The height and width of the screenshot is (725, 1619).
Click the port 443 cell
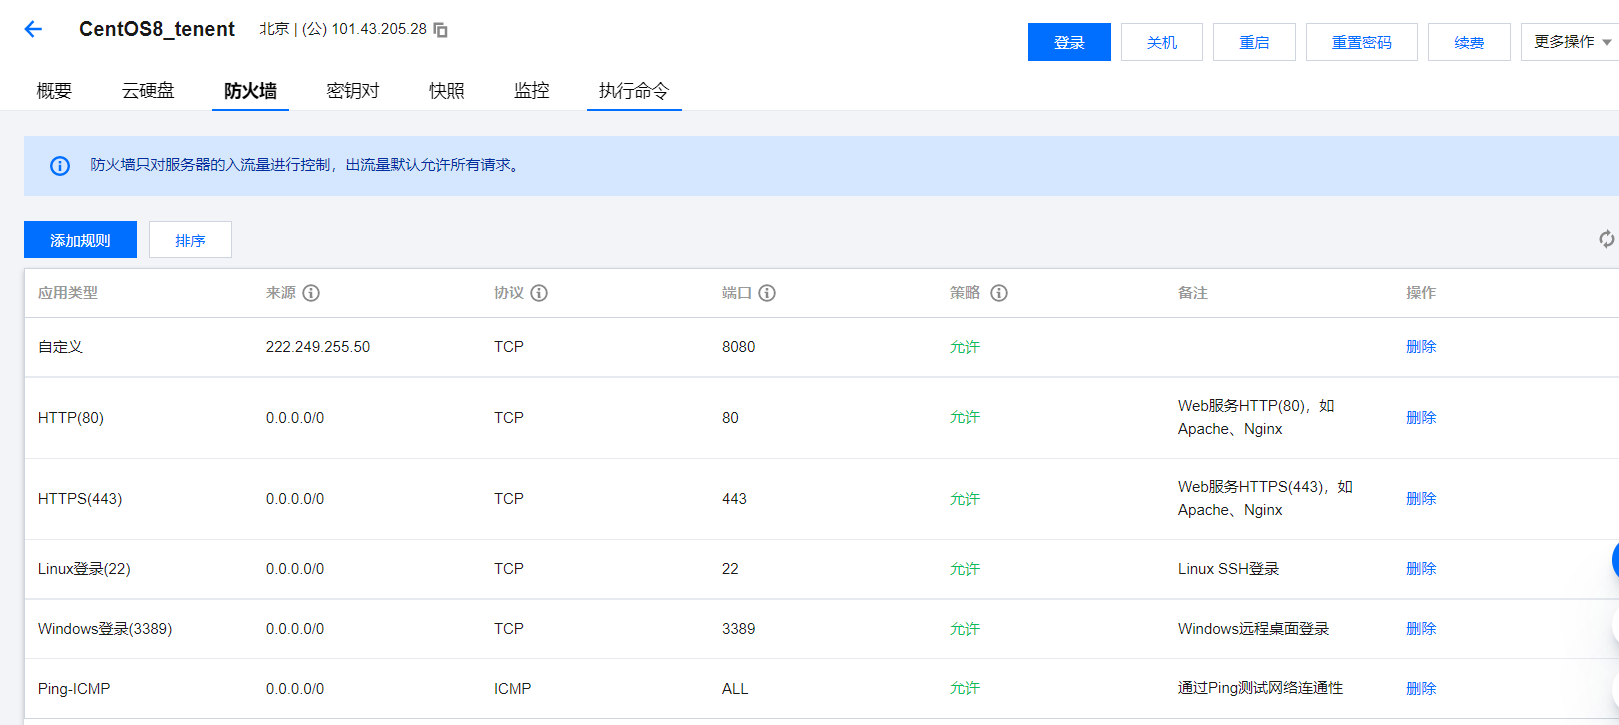[734, 499]
